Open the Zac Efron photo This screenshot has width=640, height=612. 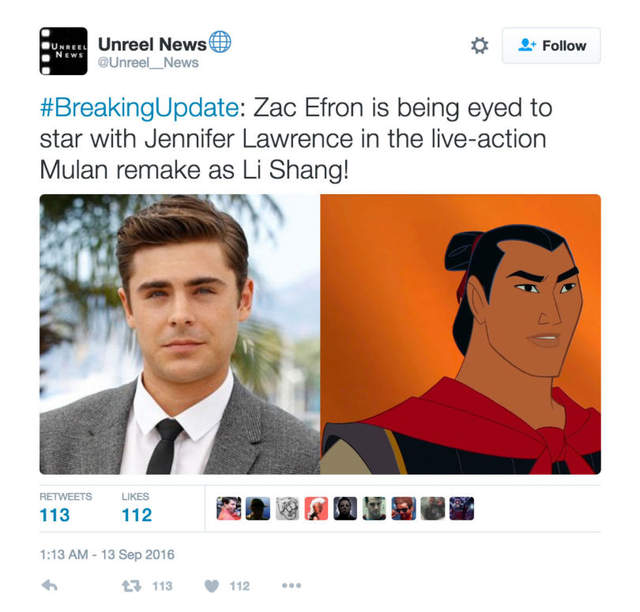tap(180, 334)
